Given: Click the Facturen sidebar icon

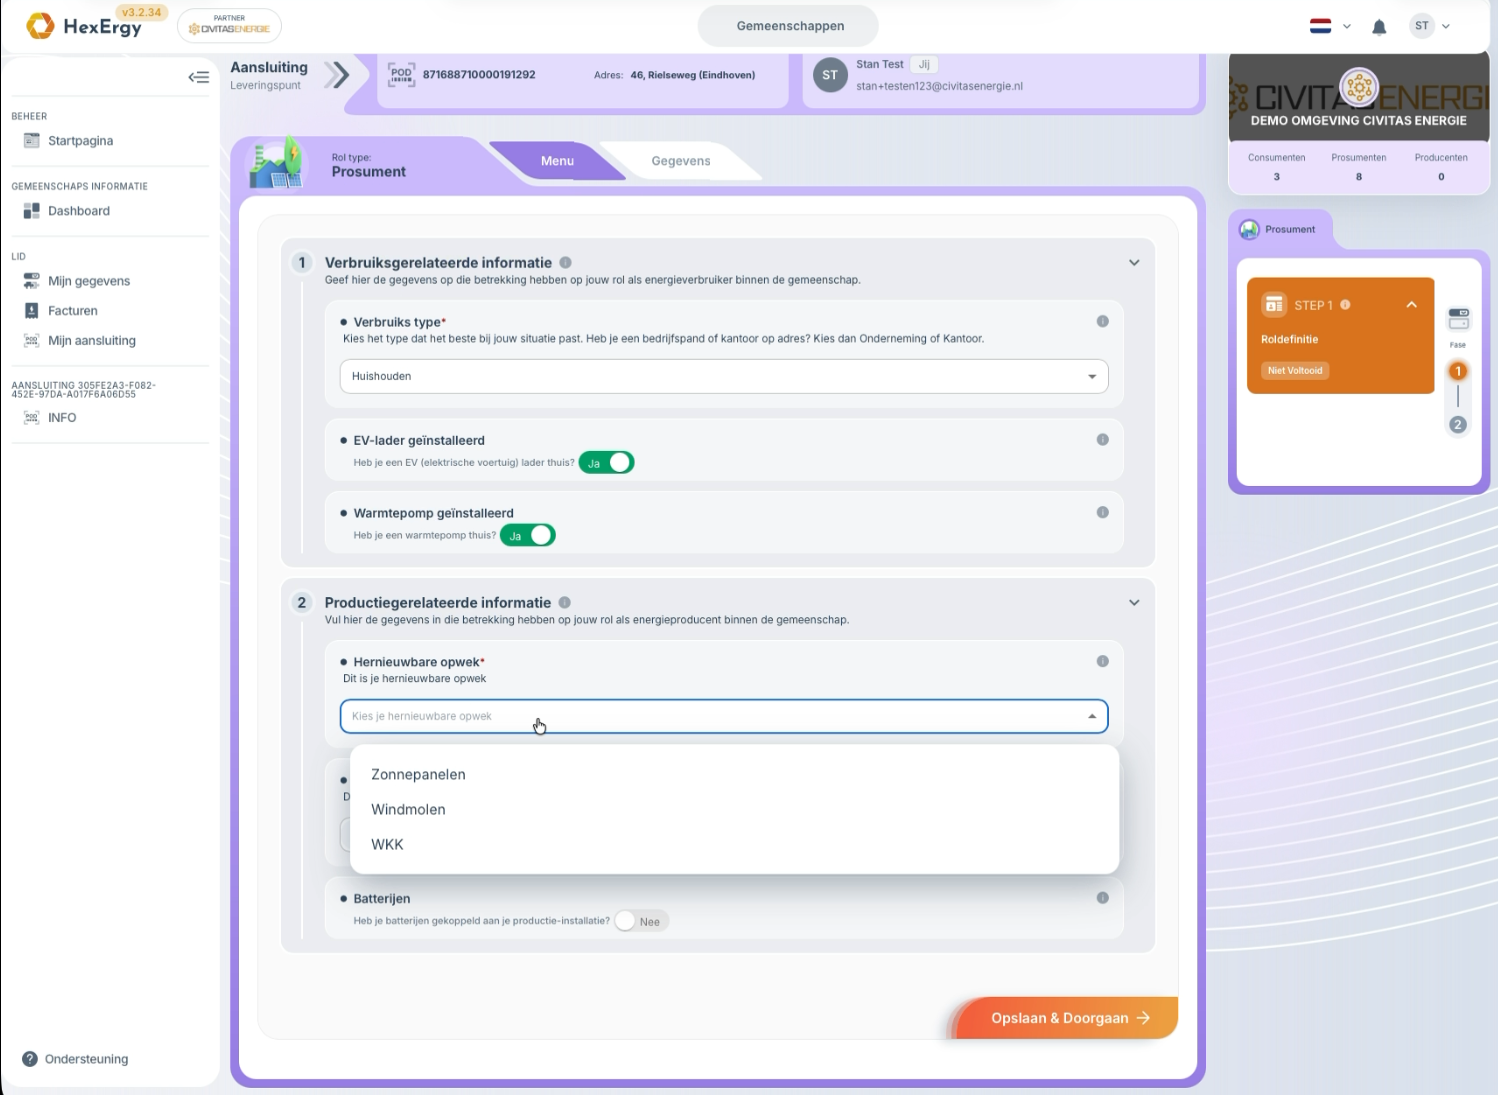Looking at the screenshot, I should pos(31,311).
